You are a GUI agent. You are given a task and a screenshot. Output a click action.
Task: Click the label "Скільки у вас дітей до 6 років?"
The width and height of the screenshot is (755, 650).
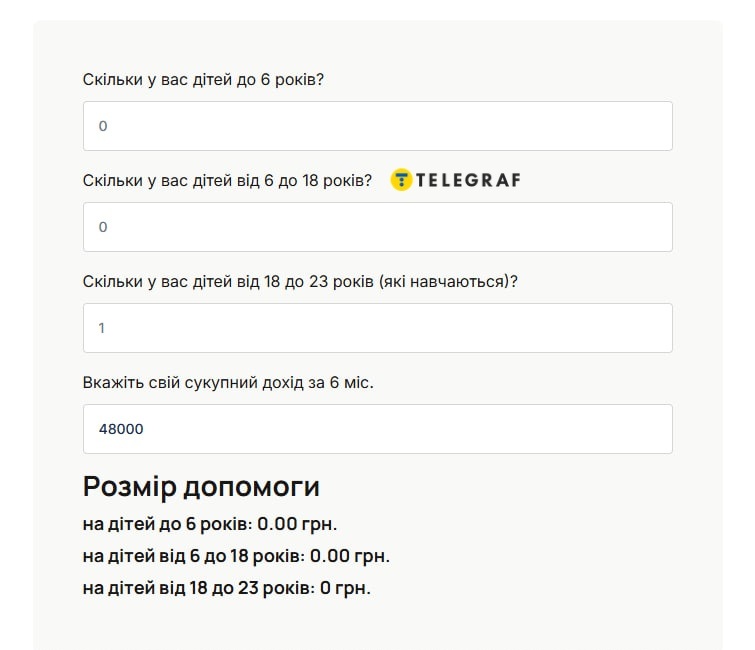pyautogui.click(x=203, y=80)
